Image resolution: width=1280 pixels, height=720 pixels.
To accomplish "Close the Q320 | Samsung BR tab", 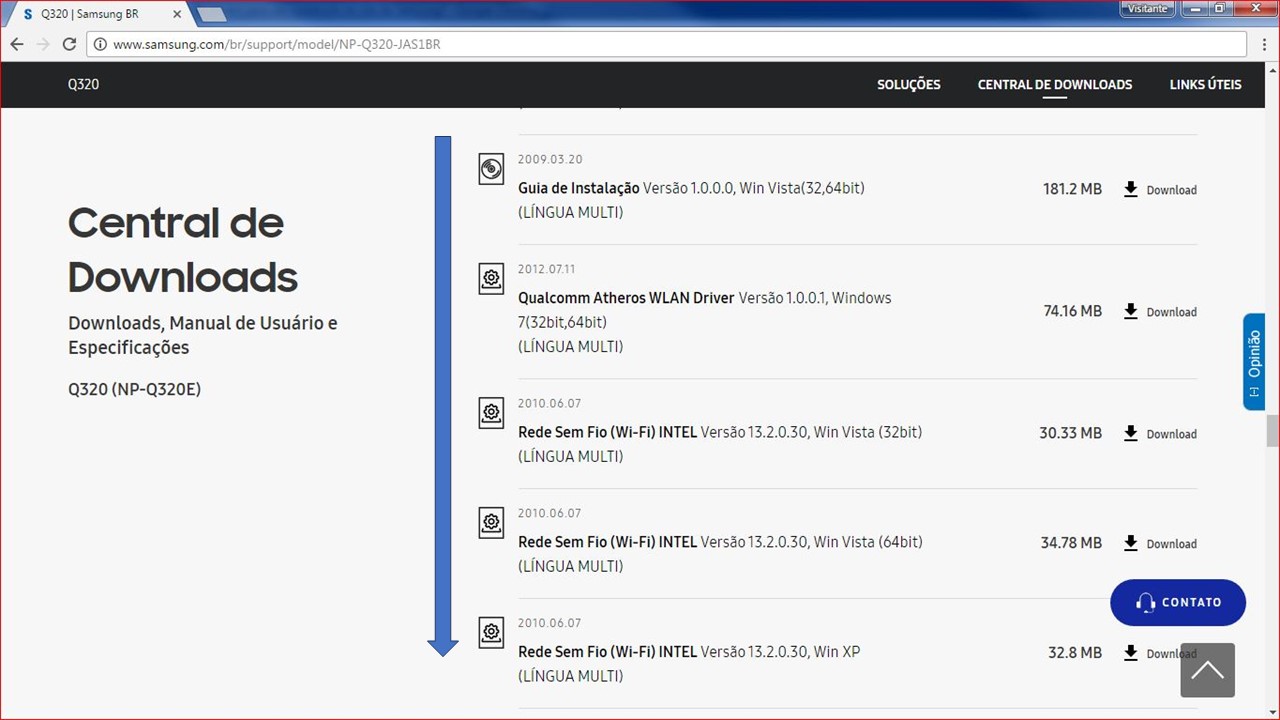I will pos(177,14).
